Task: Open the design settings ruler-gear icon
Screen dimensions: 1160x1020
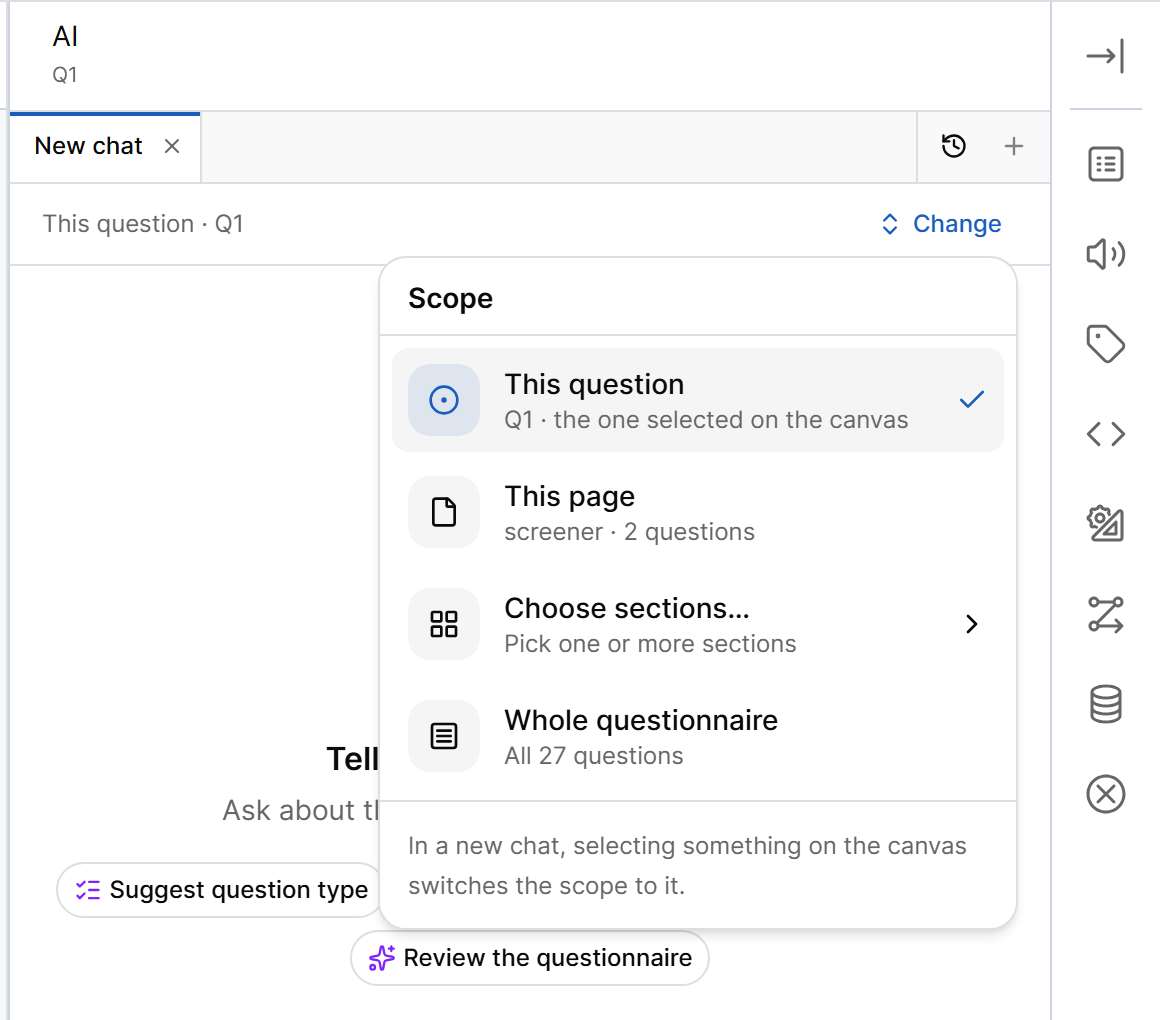Action: tap(1105, 524)
